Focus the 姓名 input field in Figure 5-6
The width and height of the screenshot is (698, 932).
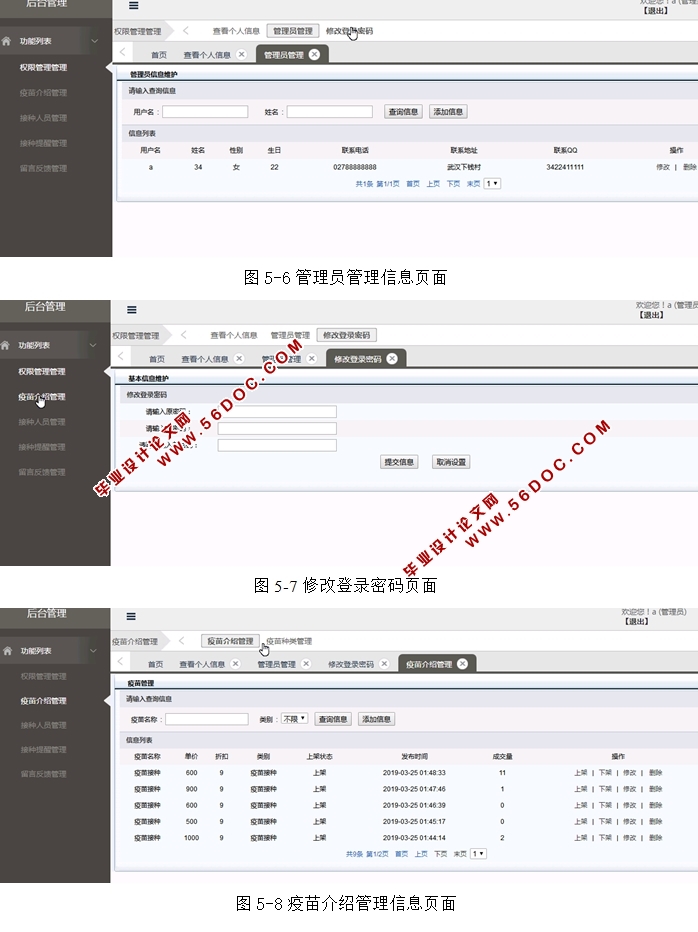[330, 112]
